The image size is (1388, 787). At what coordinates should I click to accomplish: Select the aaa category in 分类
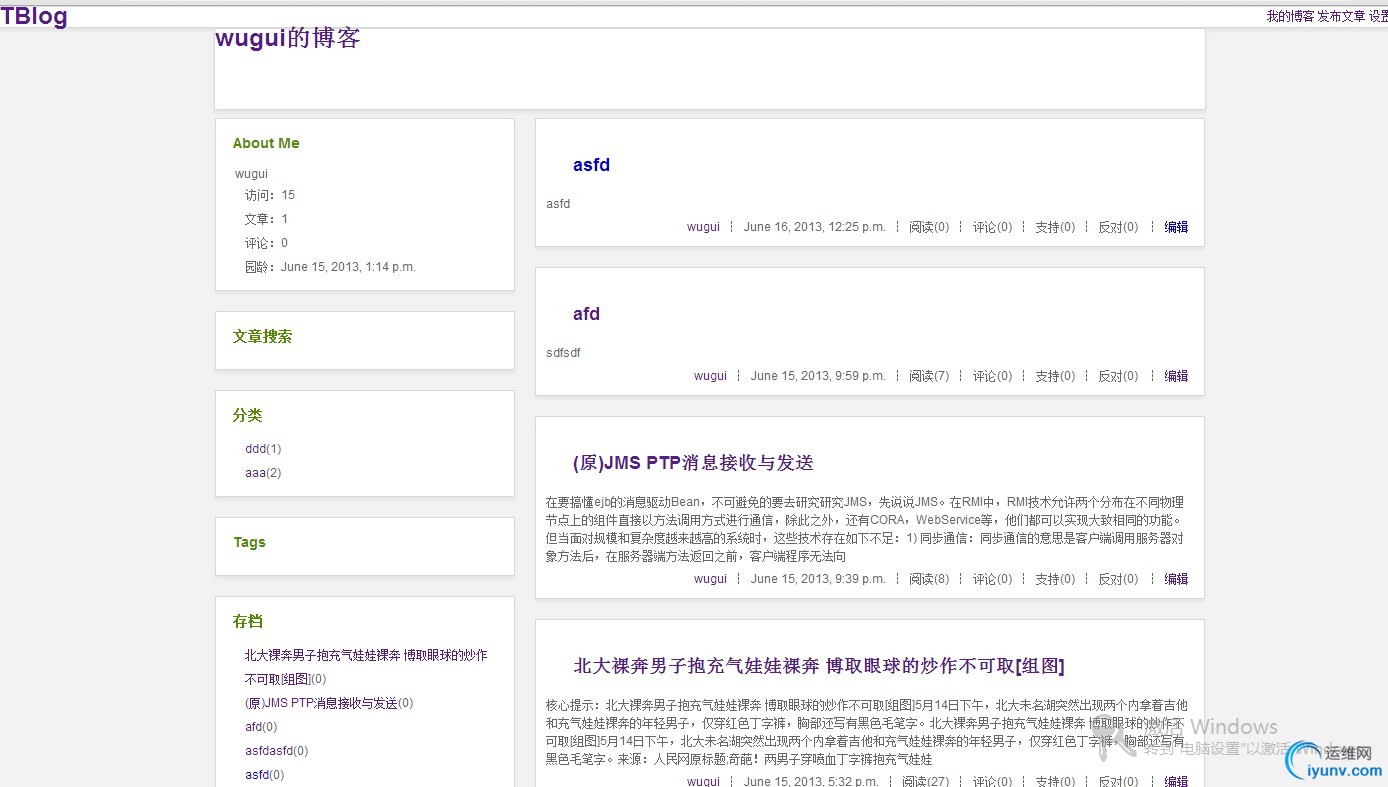pos(255,473)
